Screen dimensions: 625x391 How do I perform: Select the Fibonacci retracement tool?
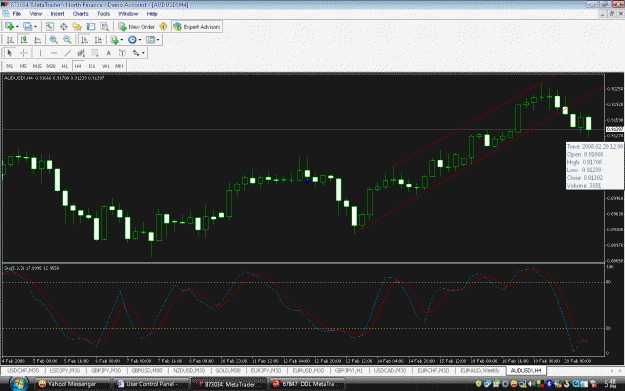tap(95, 53)
